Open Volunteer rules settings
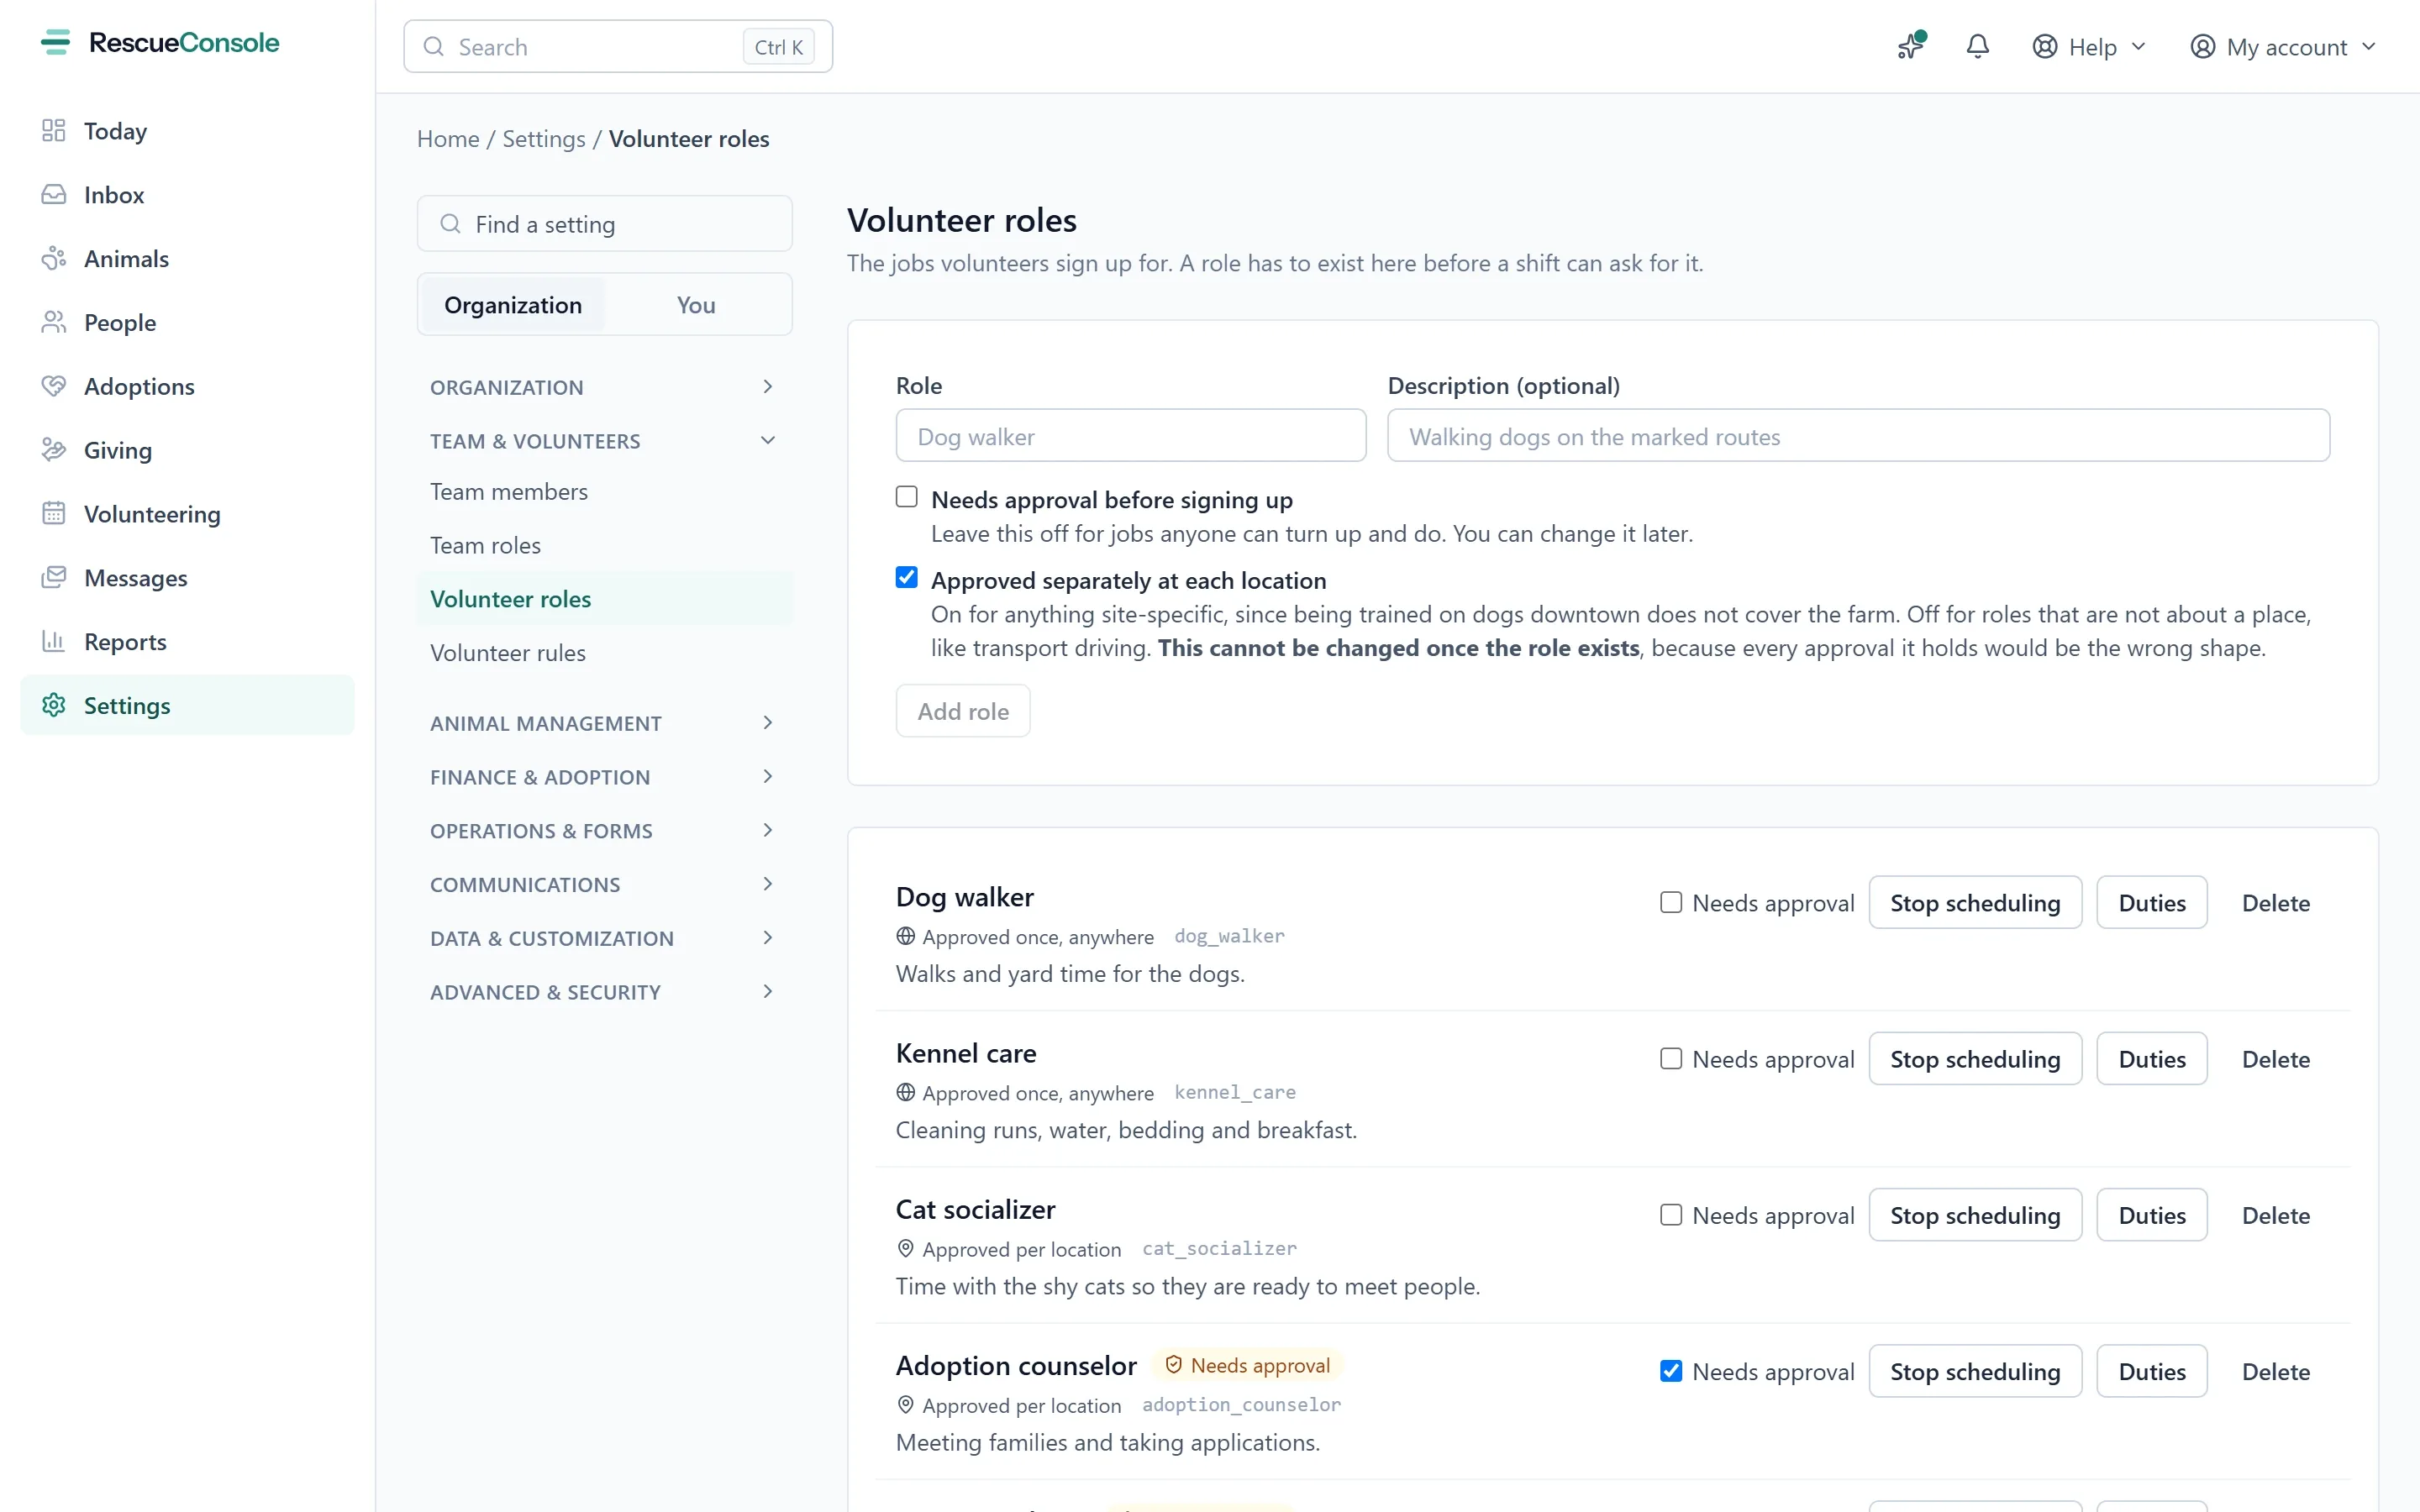The width and height of the screenshot is (2420, 1512). click(604, 653)
